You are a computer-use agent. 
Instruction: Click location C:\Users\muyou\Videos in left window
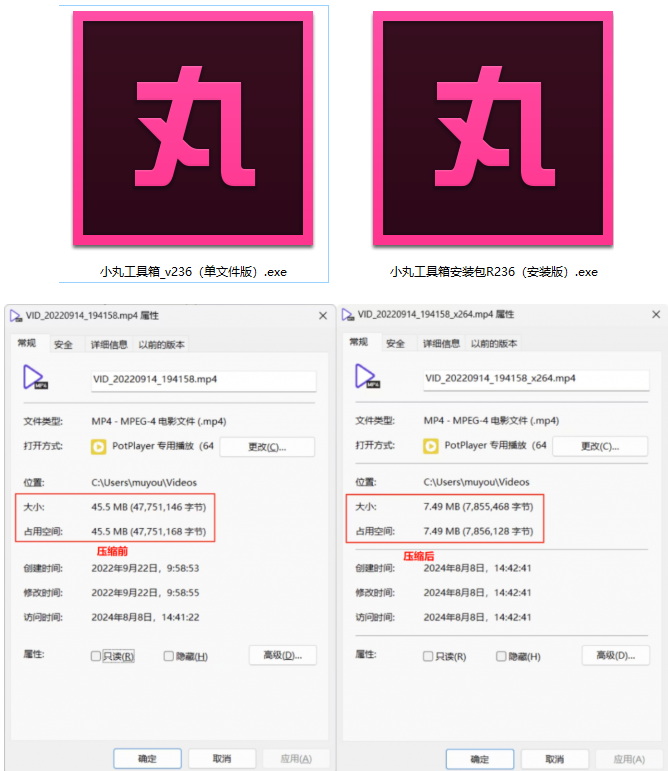coord(144,483)
